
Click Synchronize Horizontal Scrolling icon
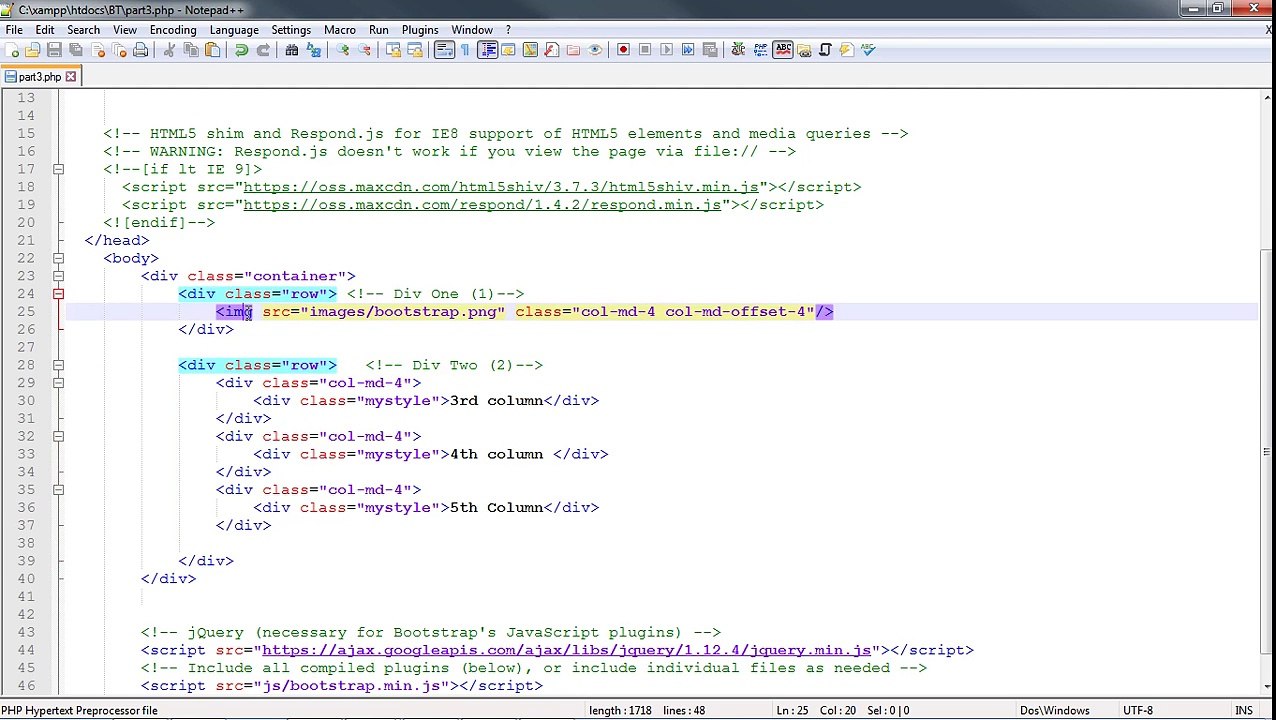coord(415,50)
